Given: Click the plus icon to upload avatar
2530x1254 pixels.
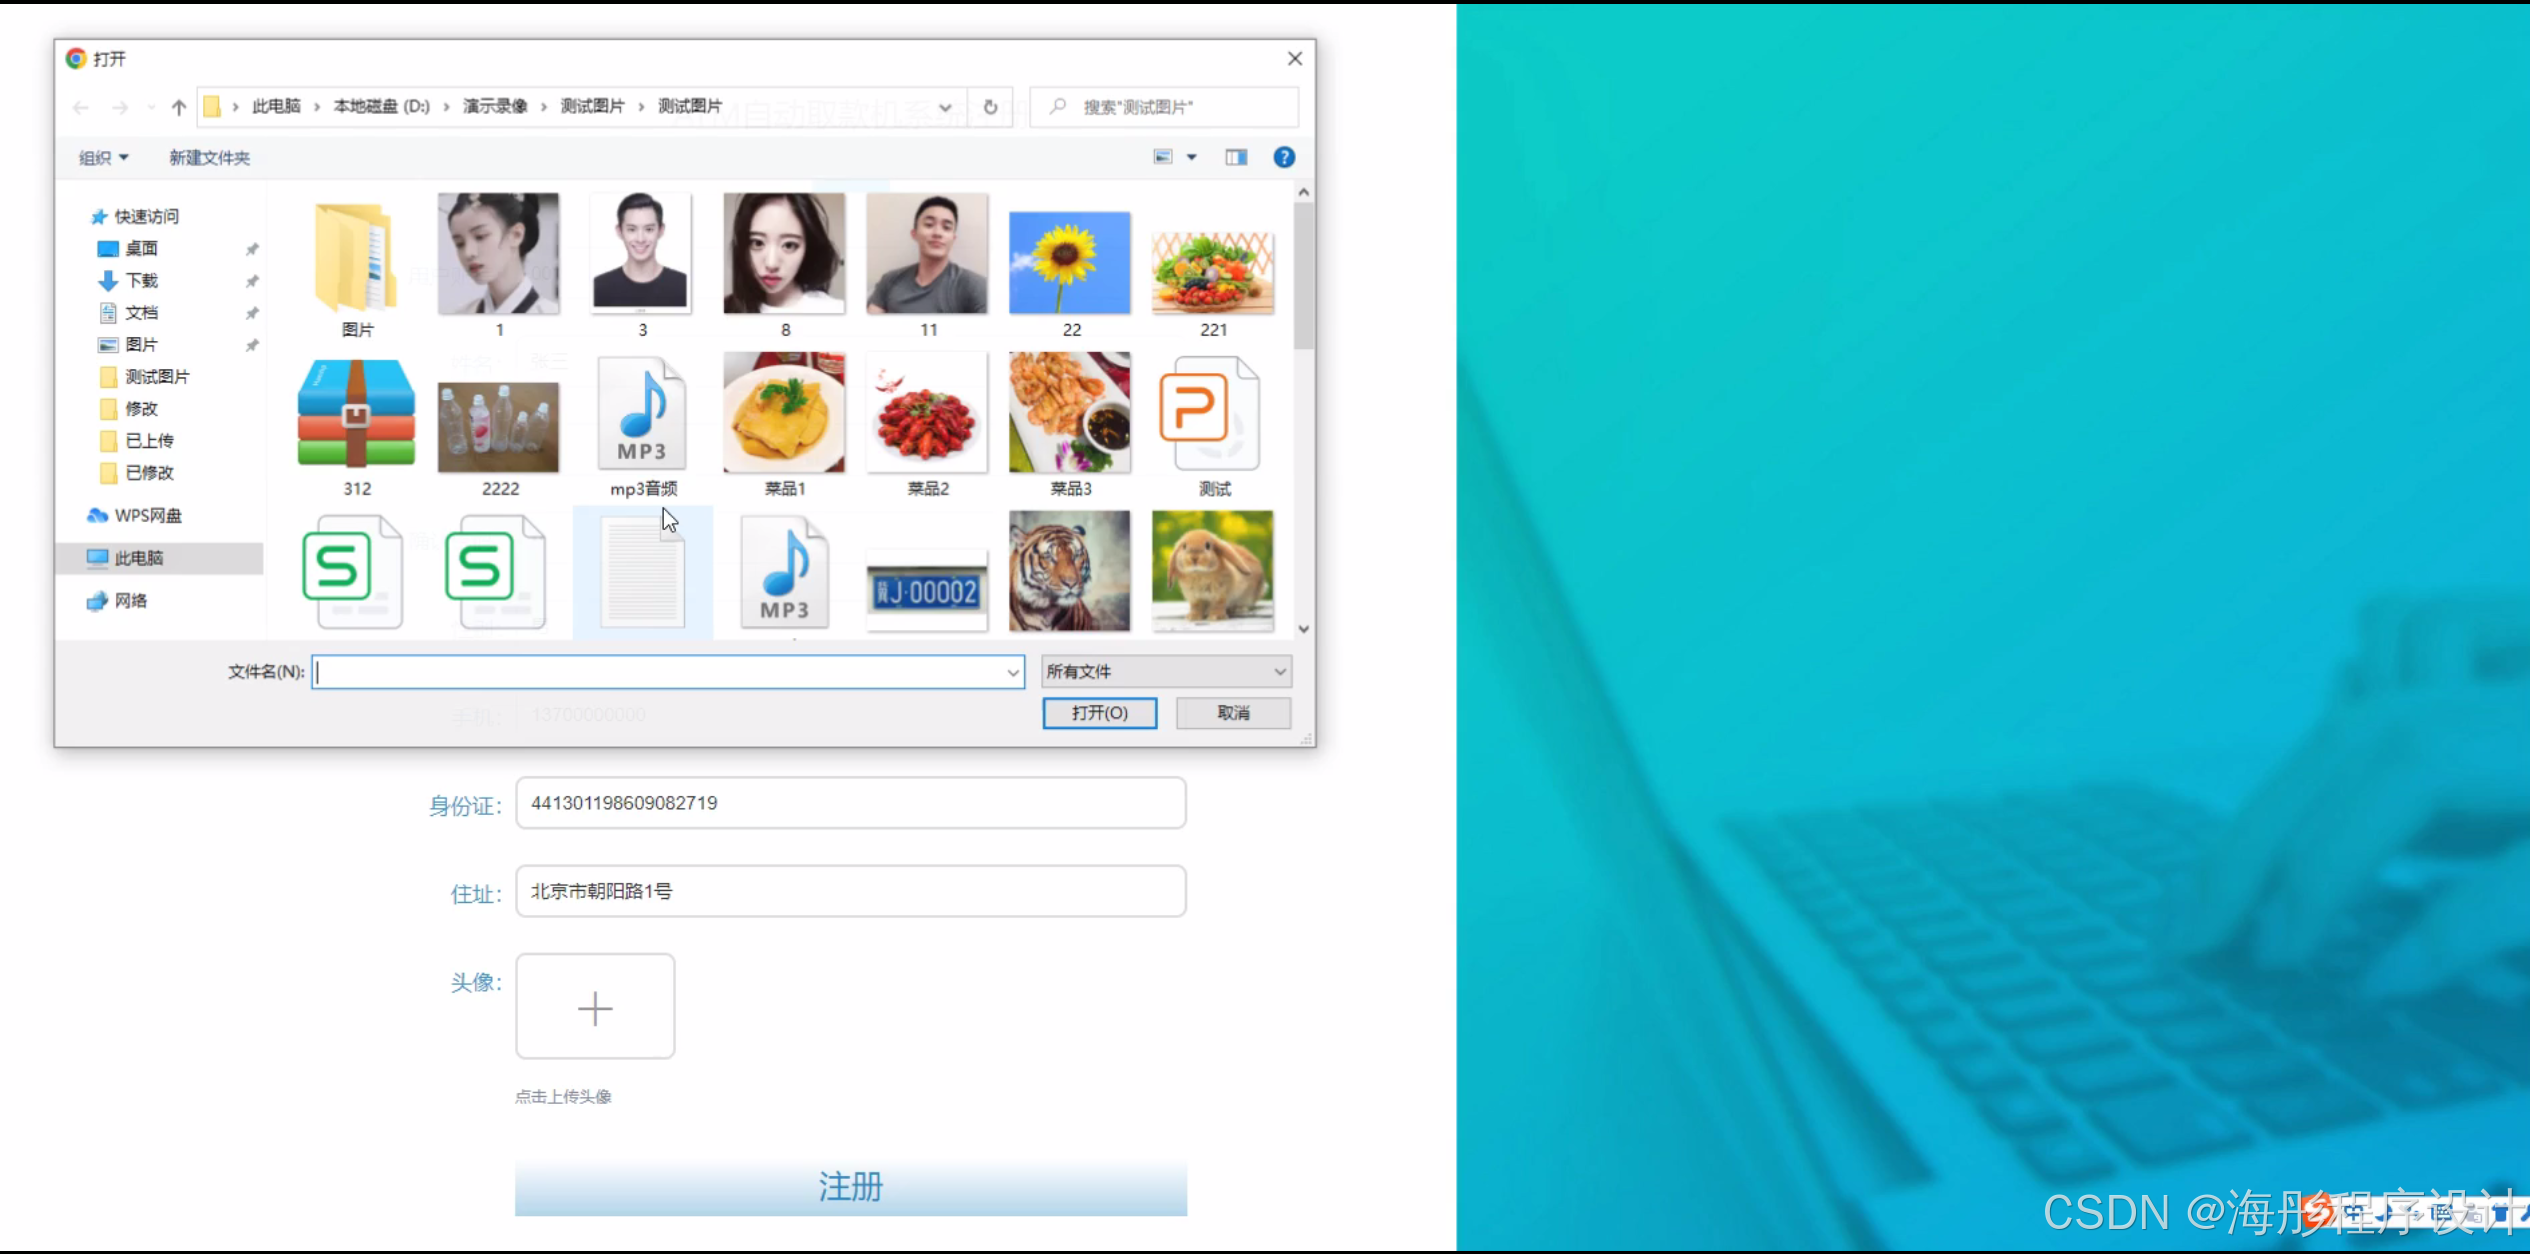Looking at the screenshot, I should pos(595,1007).
